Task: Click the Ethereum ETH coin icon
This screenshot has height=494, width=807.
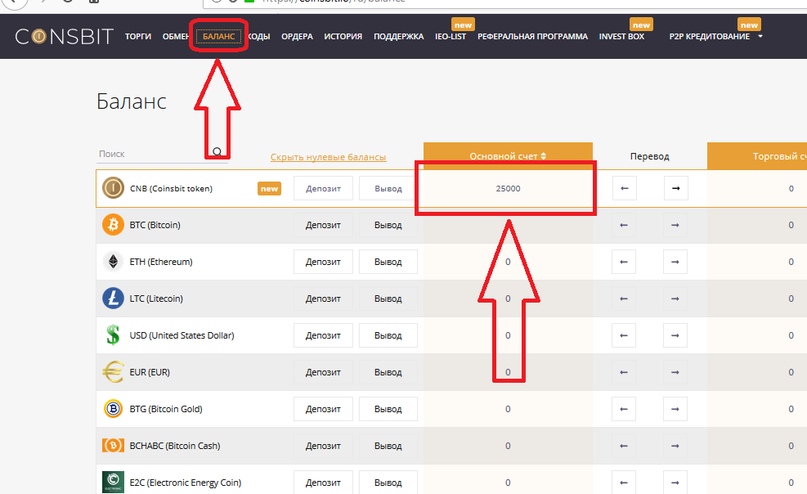Action: (x=113, y=261)
